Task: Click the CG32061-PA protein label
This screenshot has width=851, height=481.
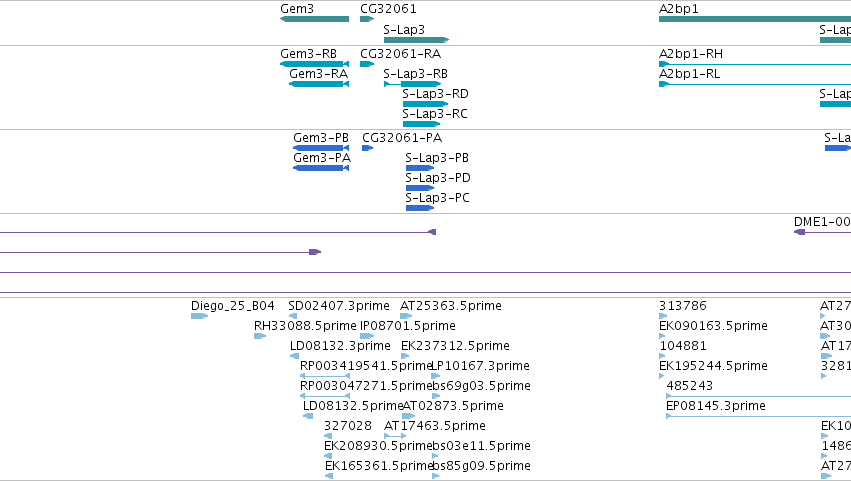Action: pyautogui.click(x=402, y=138)
